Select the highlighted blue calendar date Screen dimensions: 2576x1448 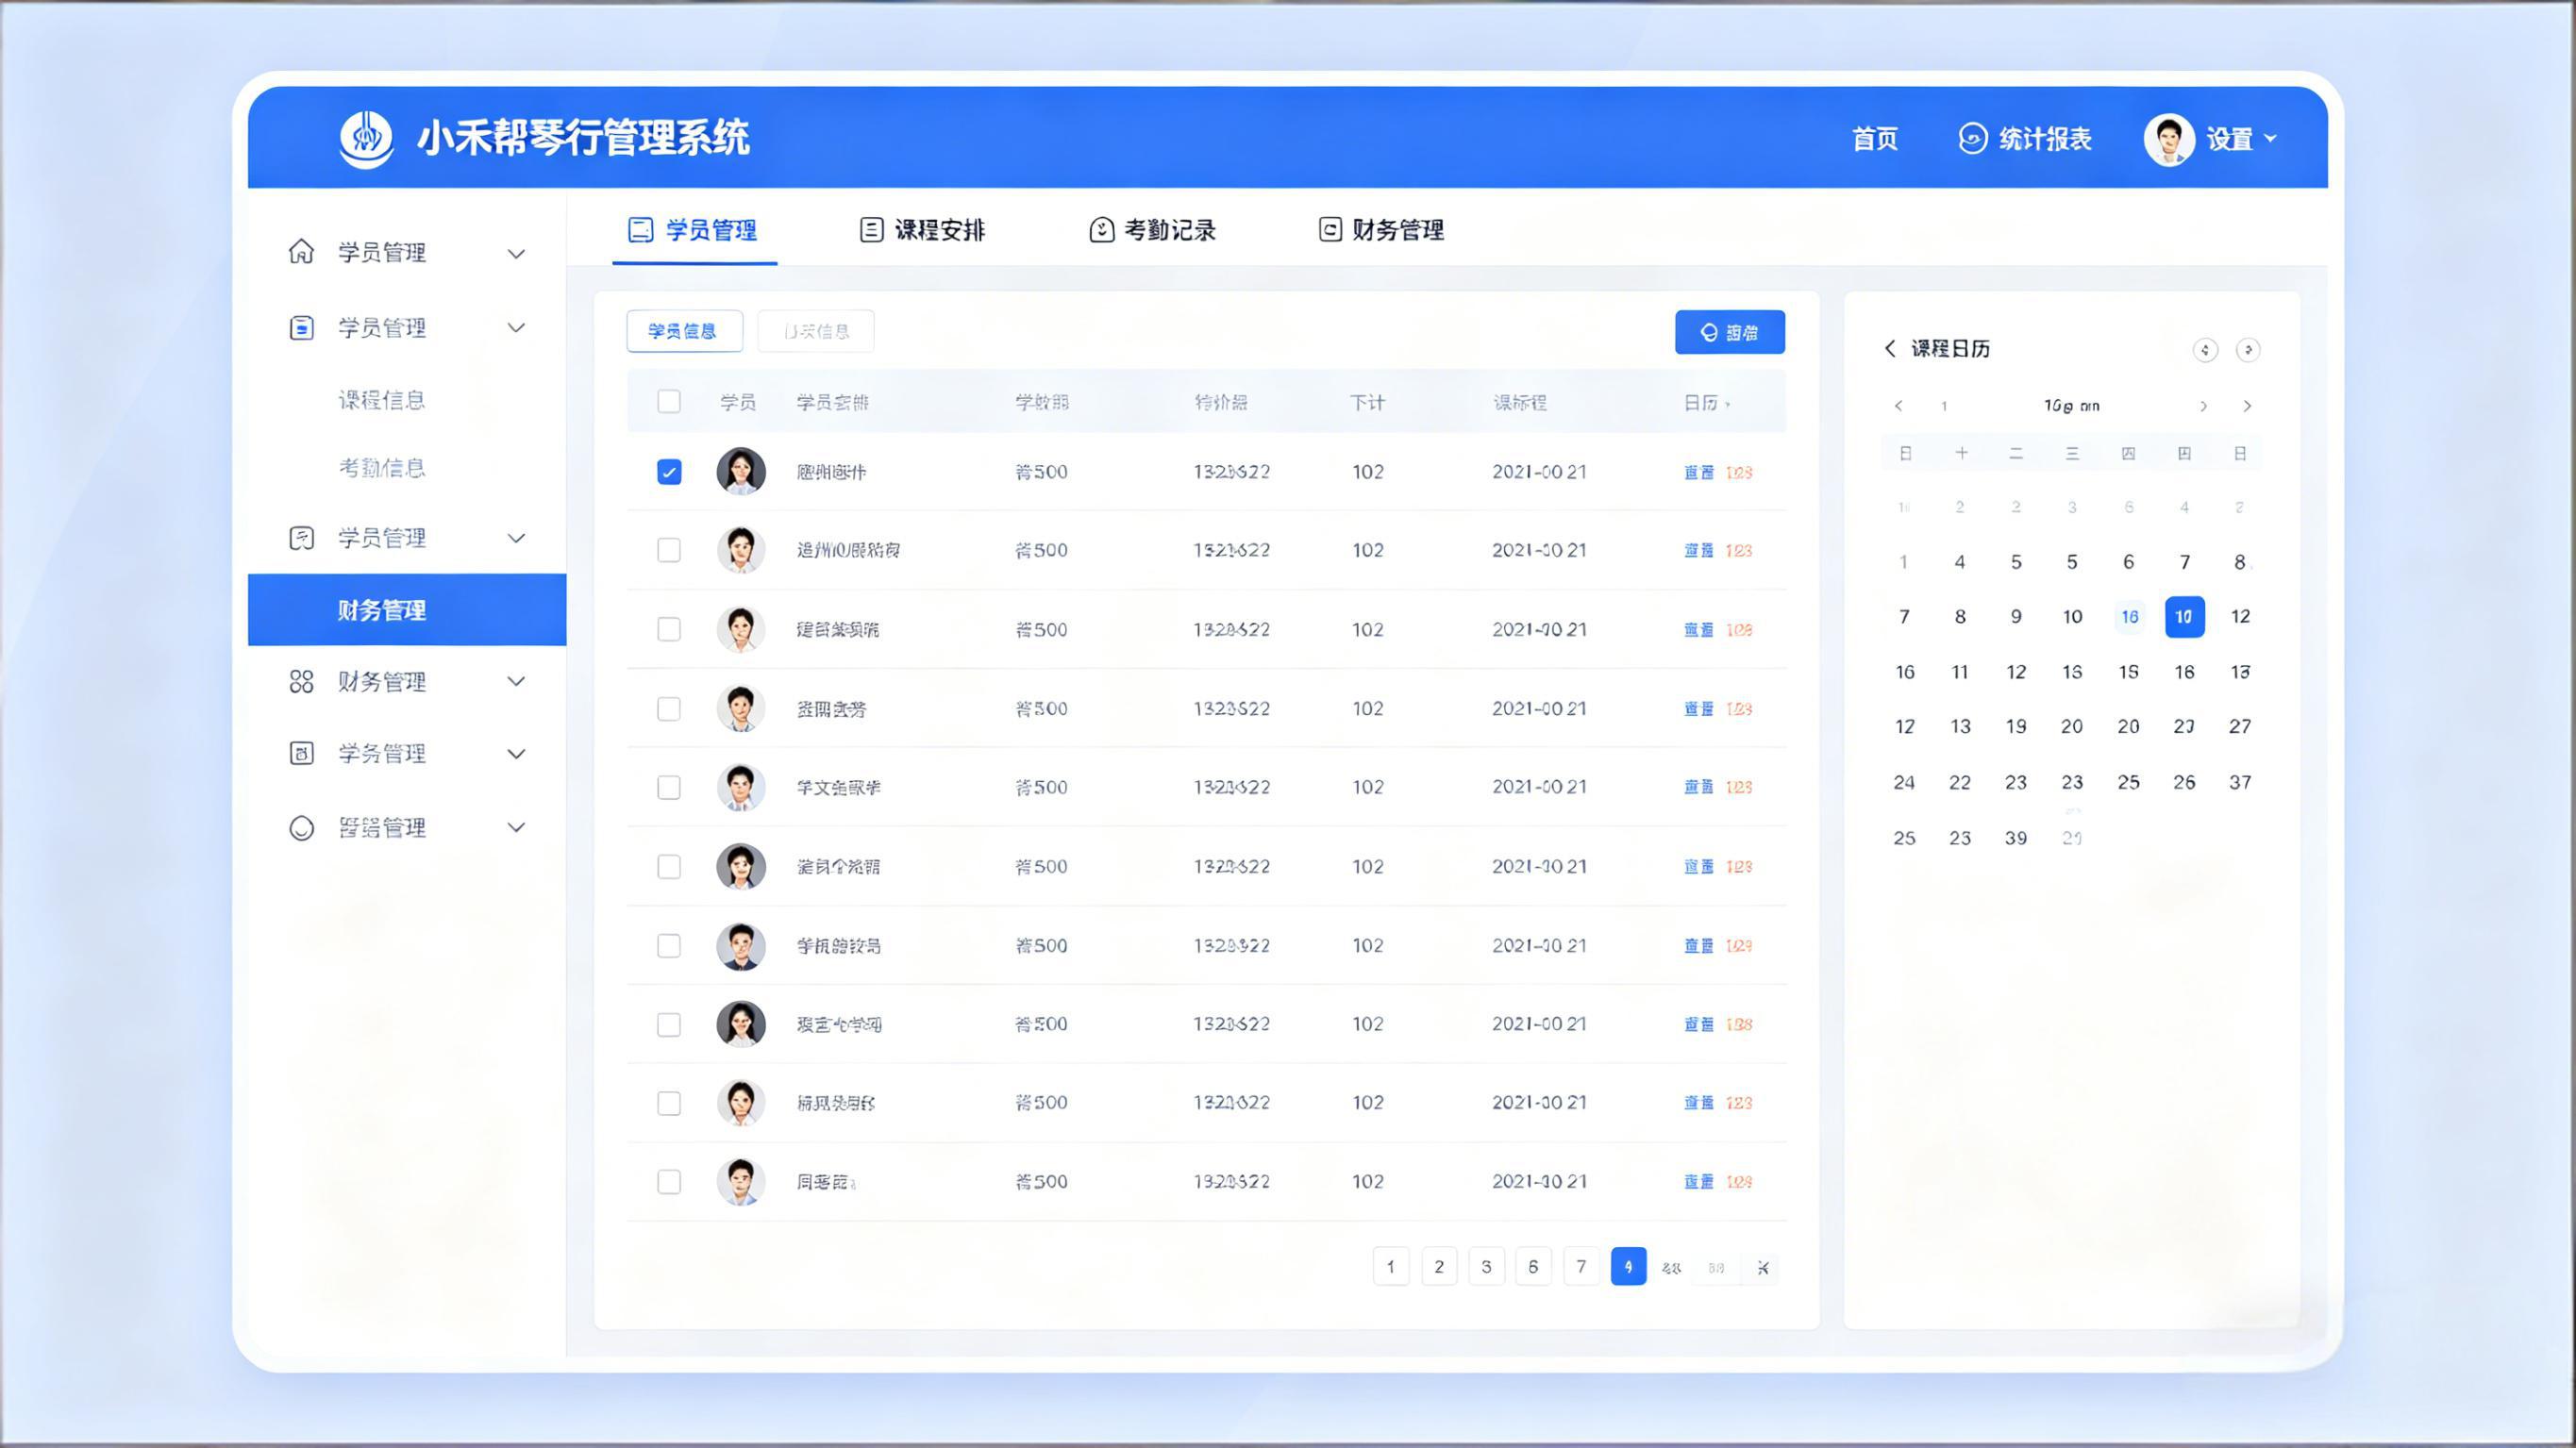click(2184, 617)
